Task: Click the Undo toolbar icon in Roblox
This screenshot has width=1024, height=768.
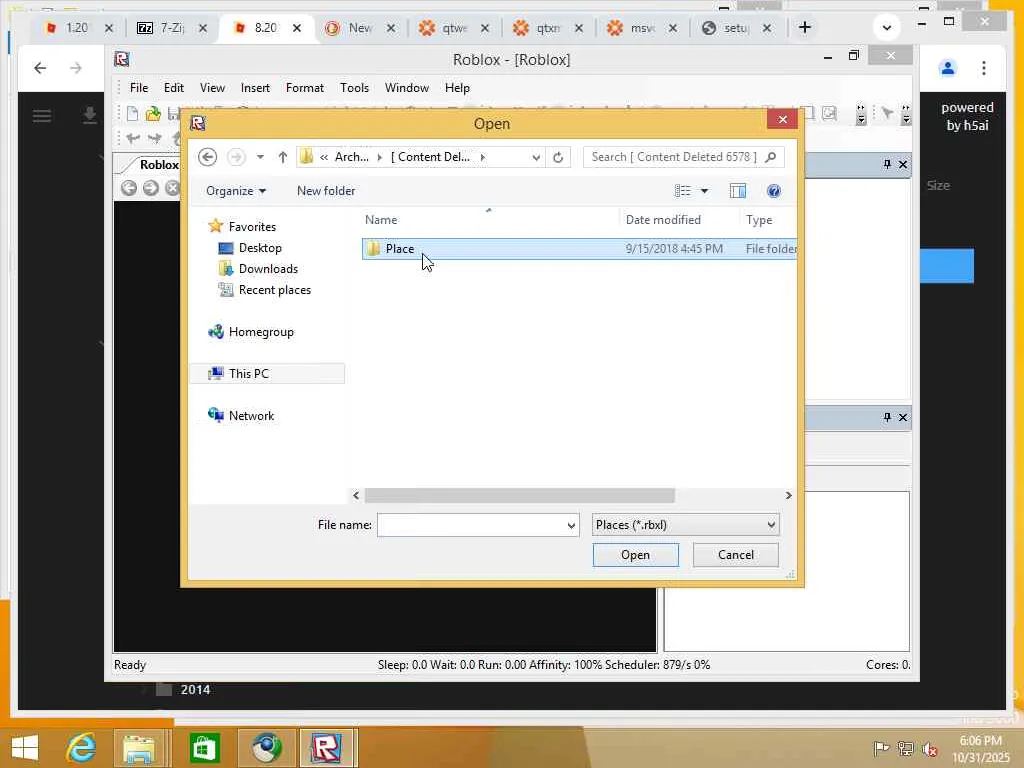Action: point(133,138)
